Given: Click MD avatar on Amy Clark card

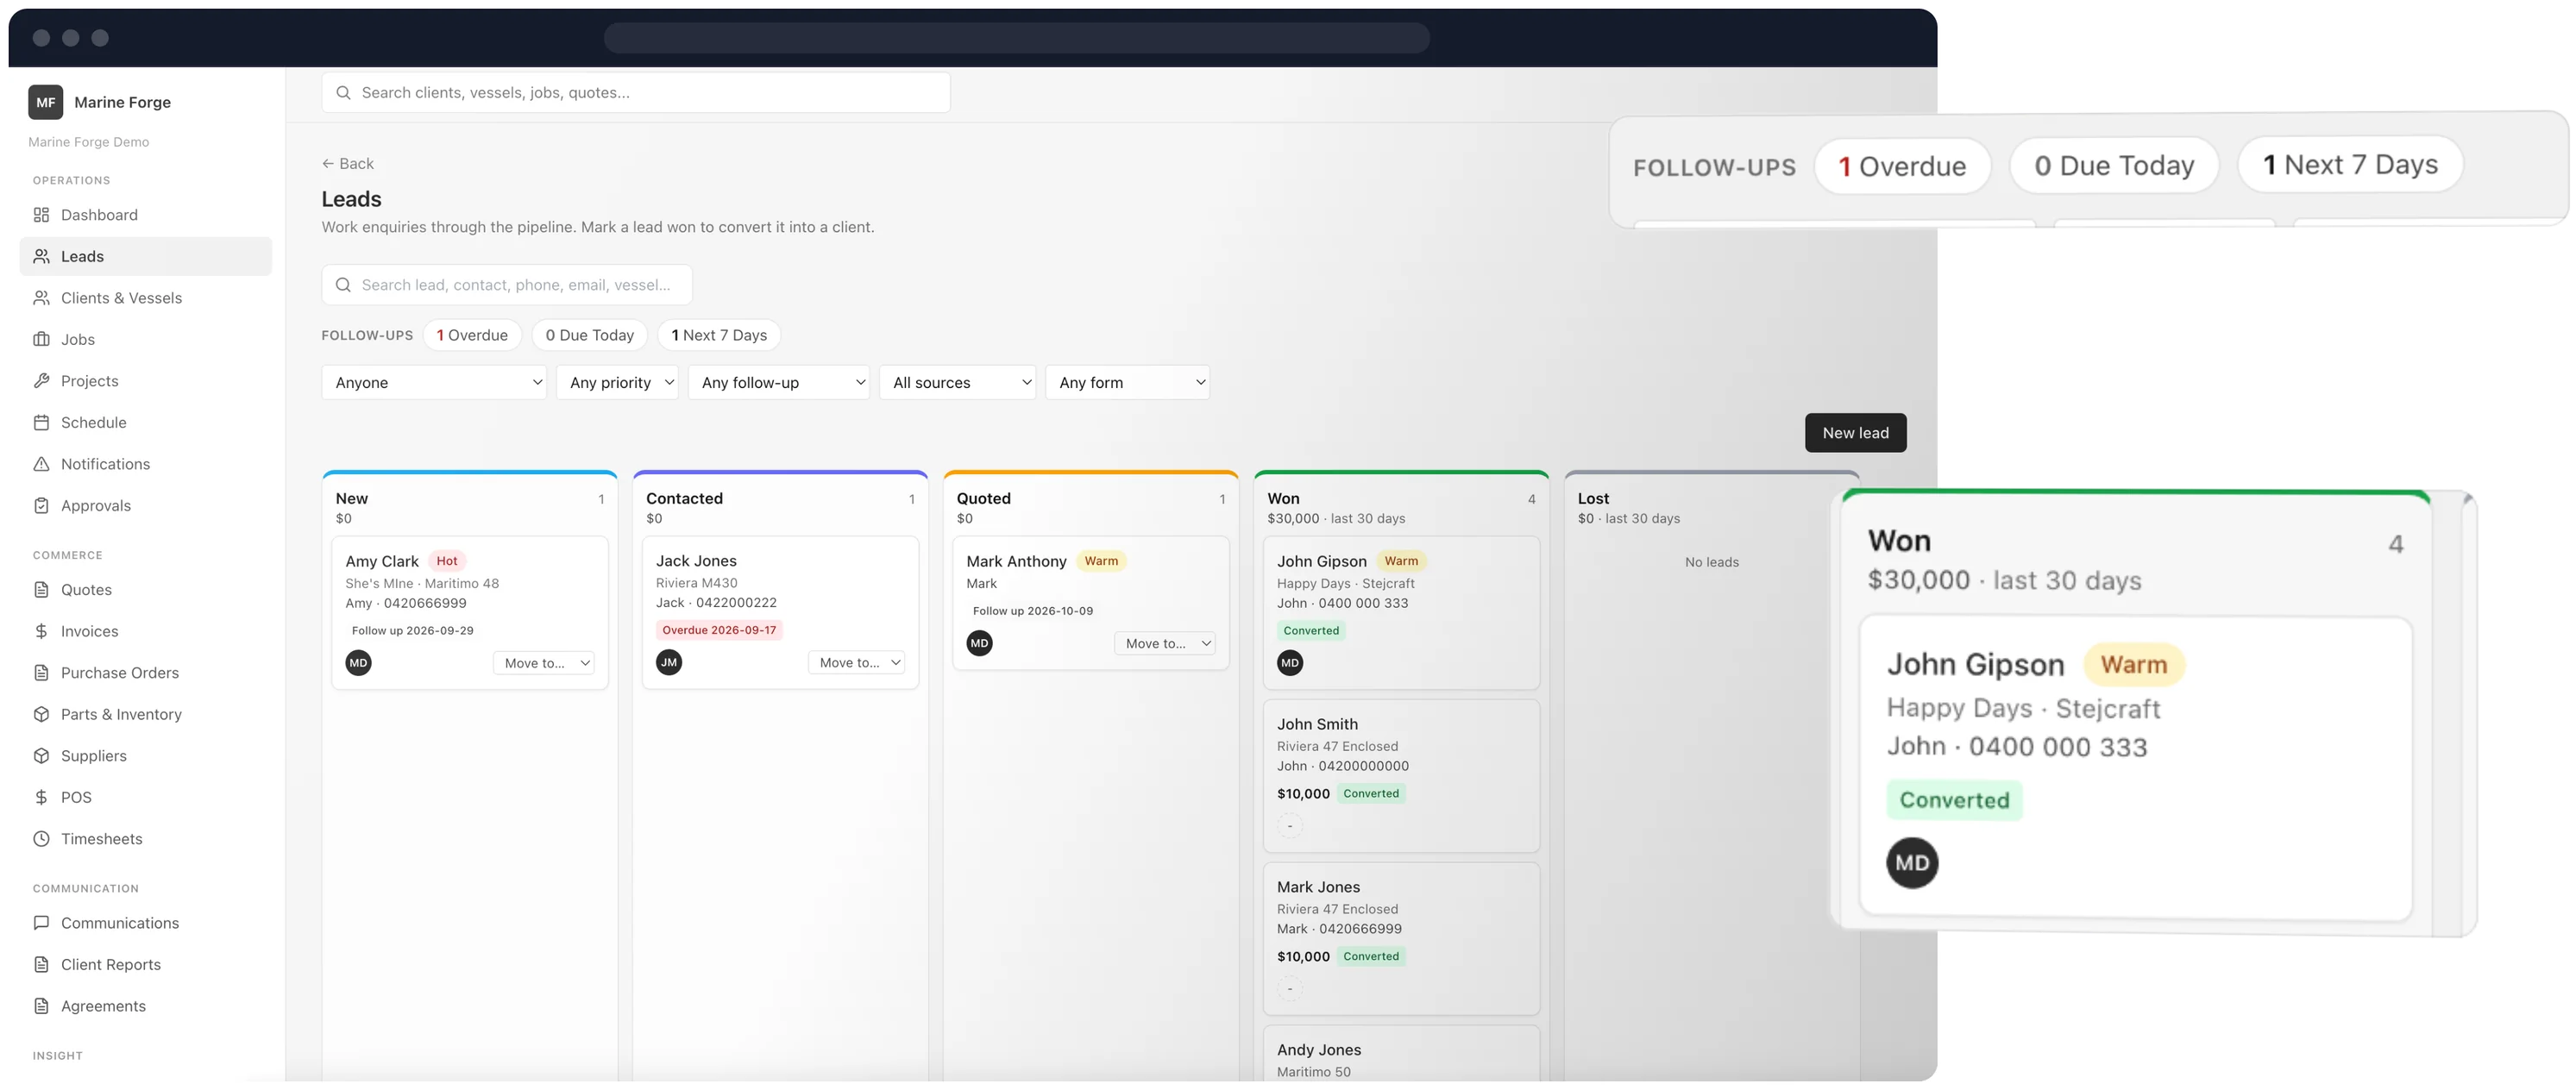Looking at the screenshot, I should point(358,662).
